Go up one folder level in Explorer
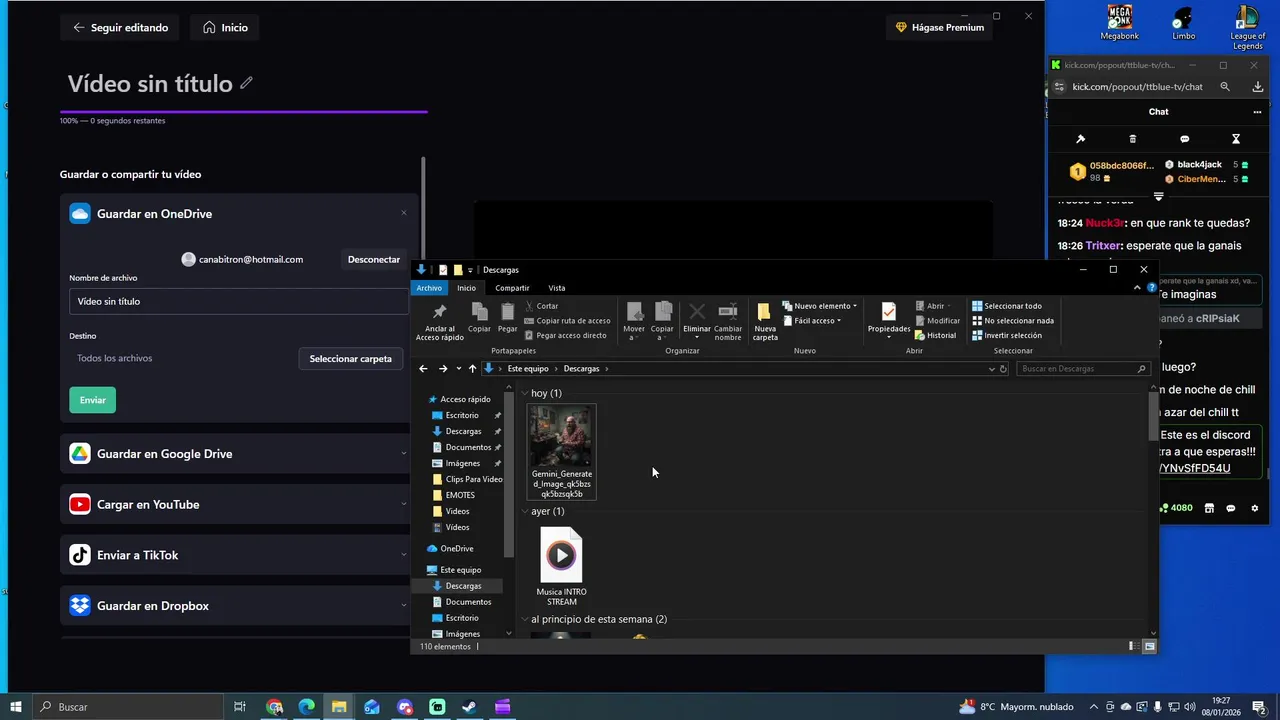 click(473, 369)
